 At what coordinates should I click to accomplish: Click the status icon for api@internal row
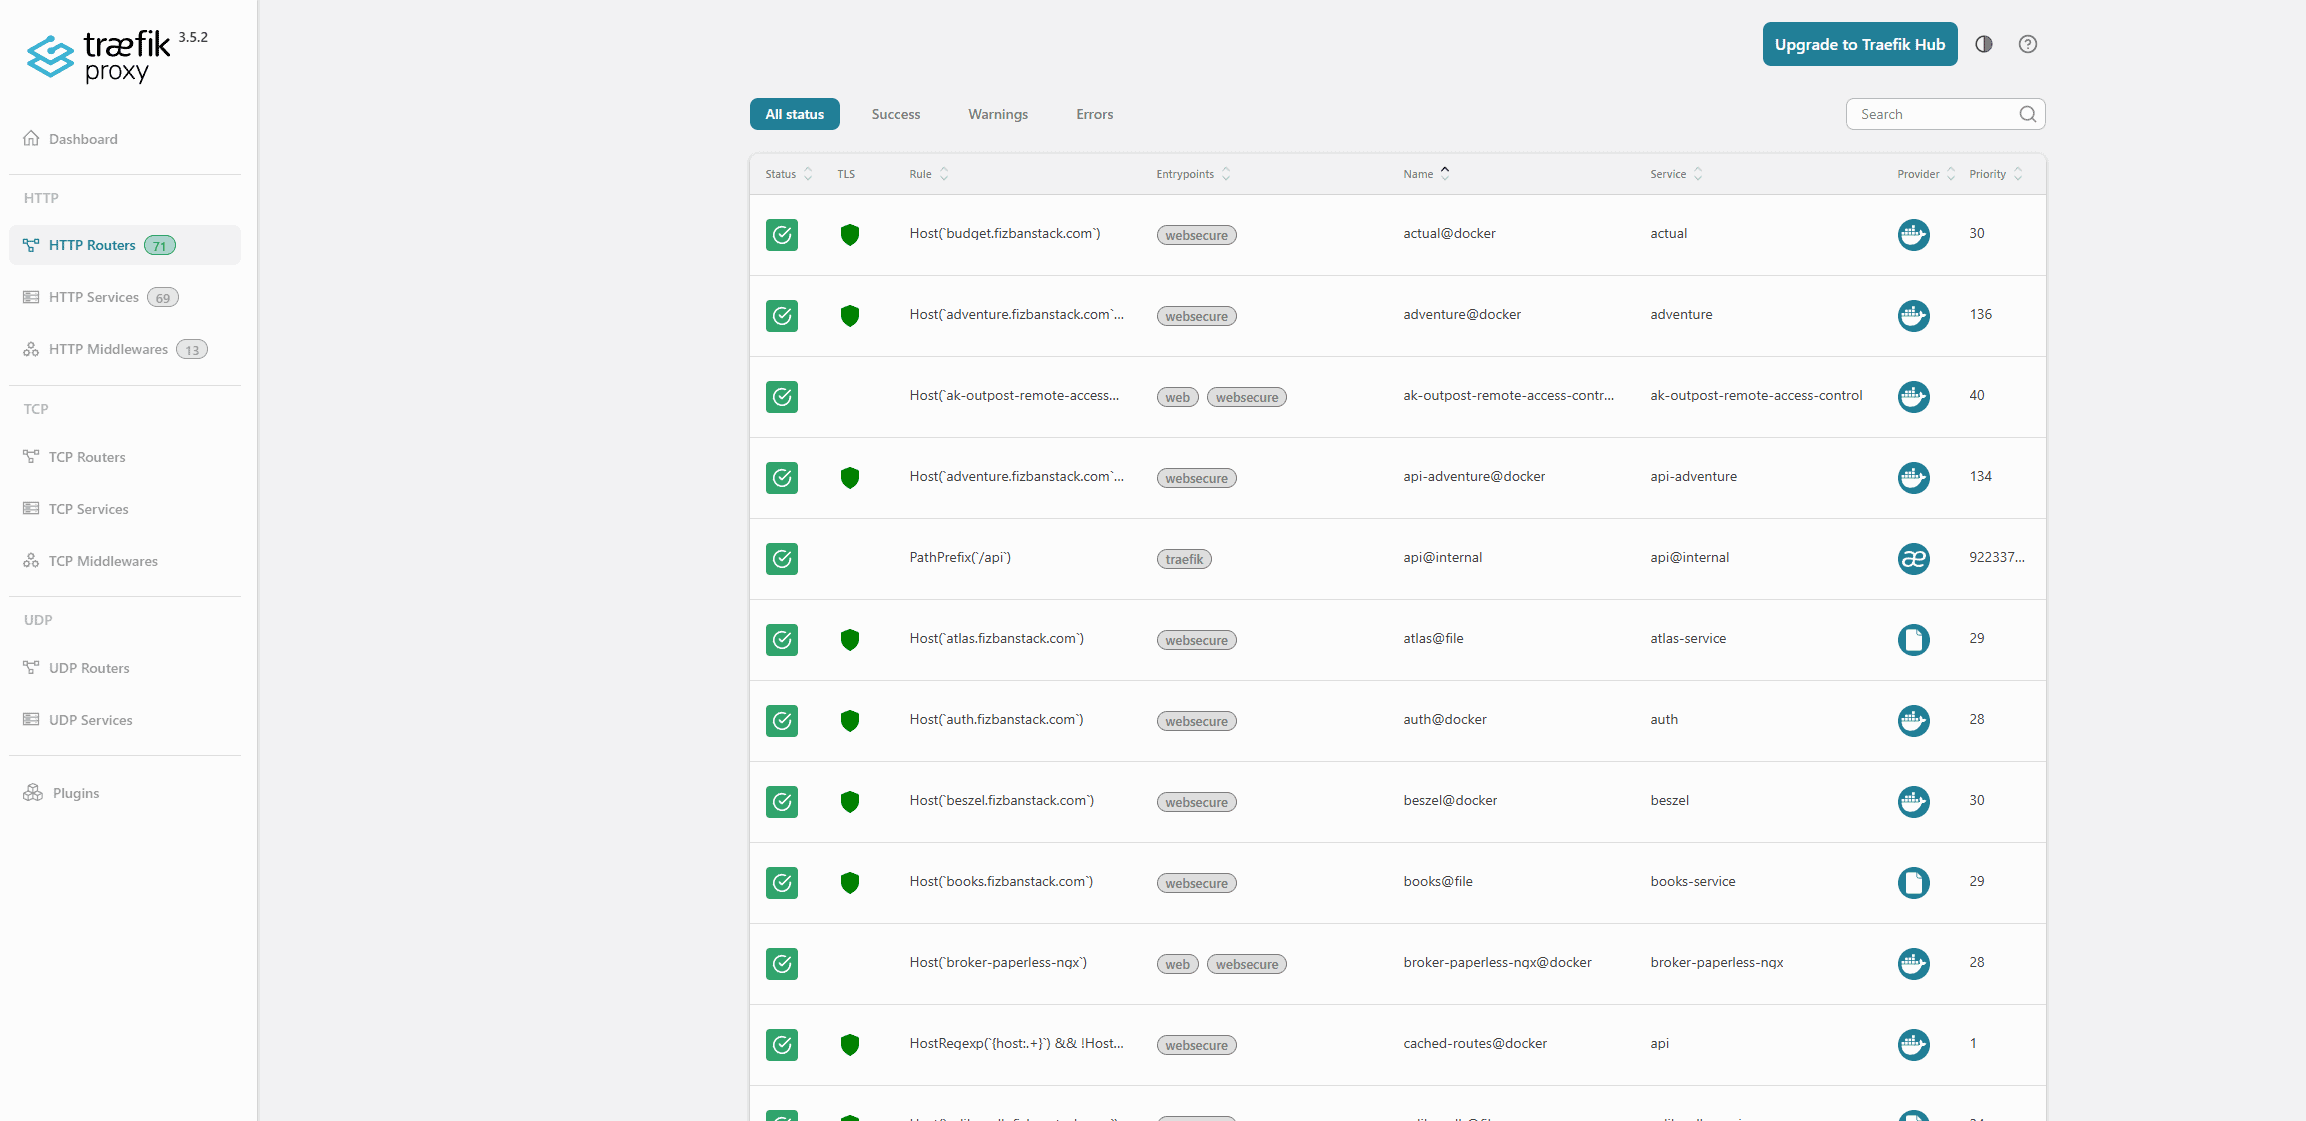782,559
